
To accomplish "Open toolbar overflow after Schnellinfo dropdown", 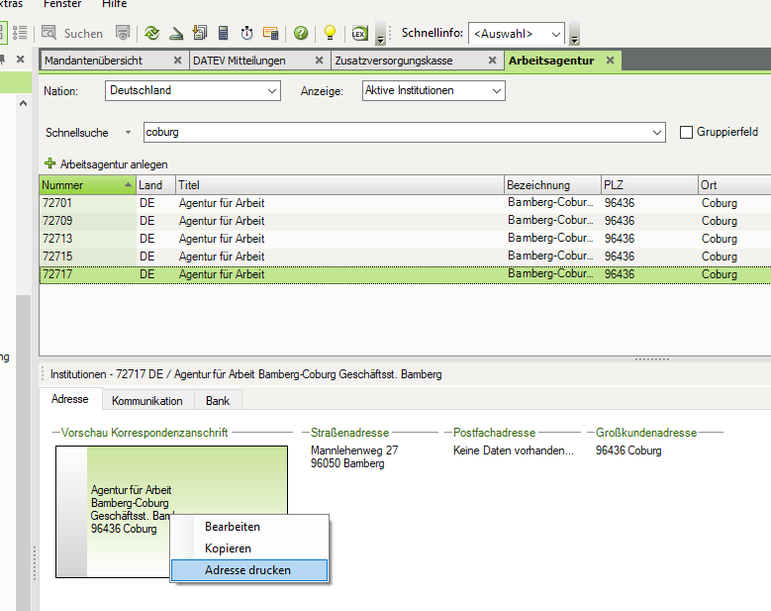I will [574, 33].
